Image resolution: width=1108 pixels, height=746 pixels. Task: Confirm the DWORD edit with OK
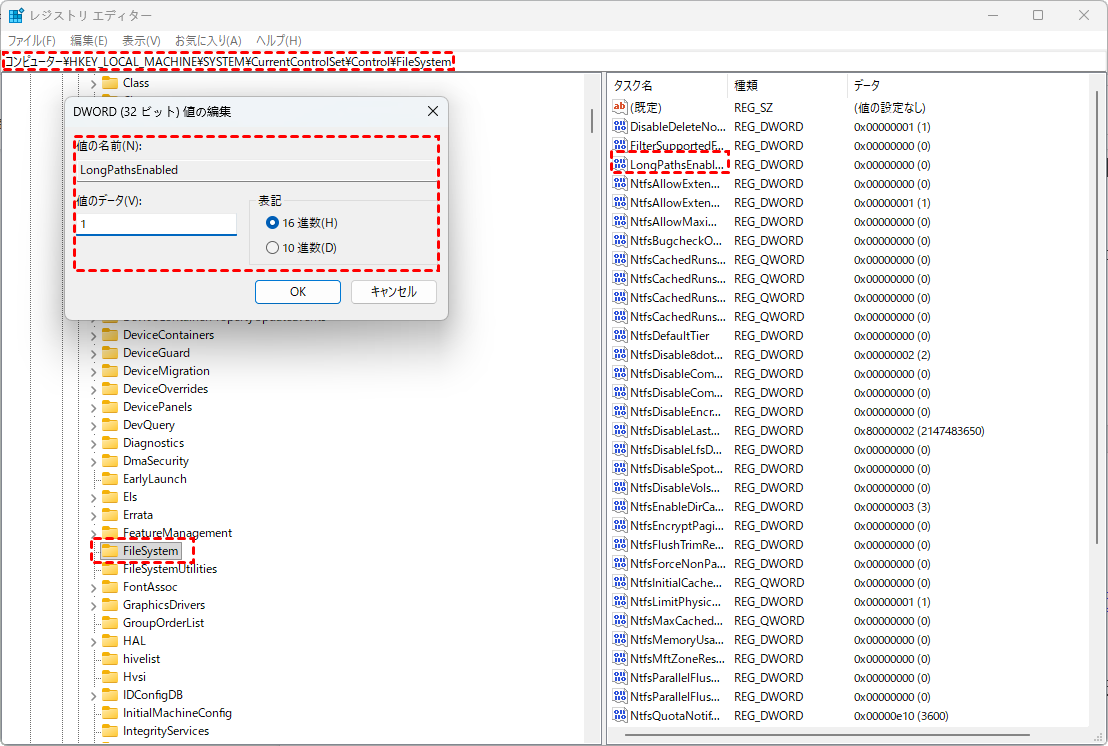pyautogui.click(x=297, y=292)
